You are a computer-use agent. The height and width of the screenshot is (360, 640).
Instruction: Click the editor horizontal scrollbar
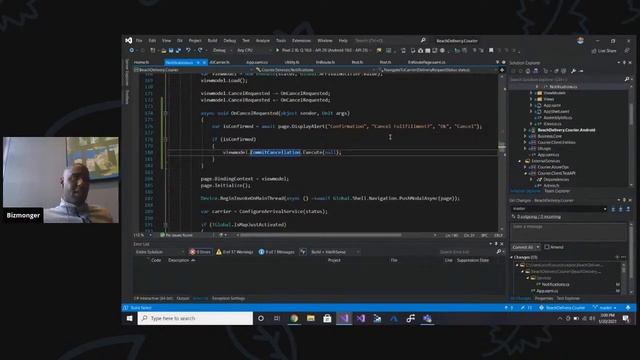[x=320, y=235]
